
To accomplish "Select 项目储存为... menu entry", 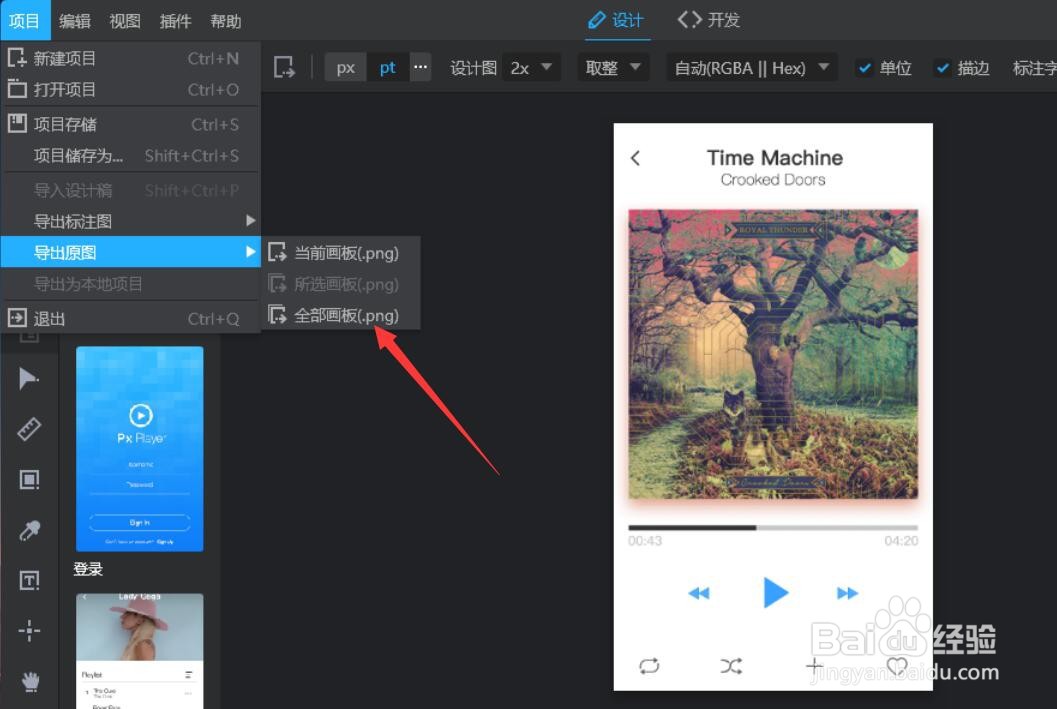I will [x=131, y=156].
